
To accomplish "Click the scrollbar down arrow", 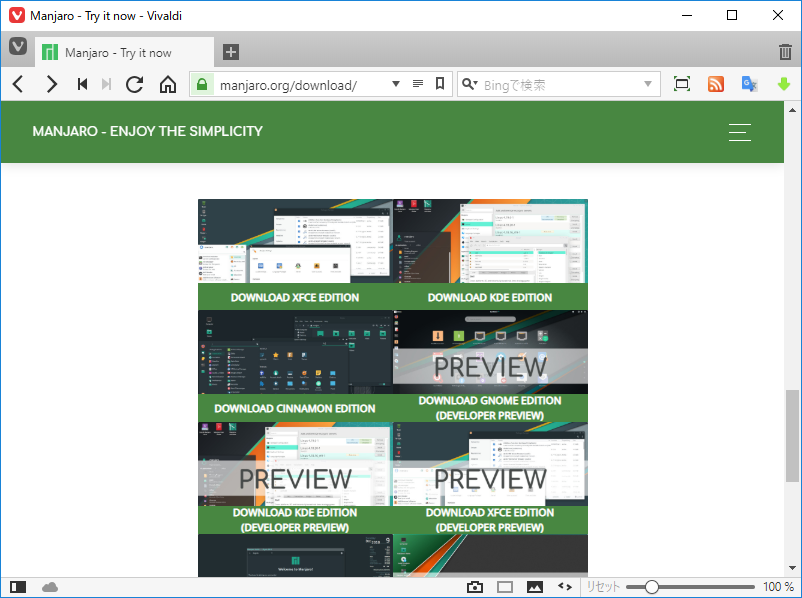I will pyautogui.click(x=792, y=568).
